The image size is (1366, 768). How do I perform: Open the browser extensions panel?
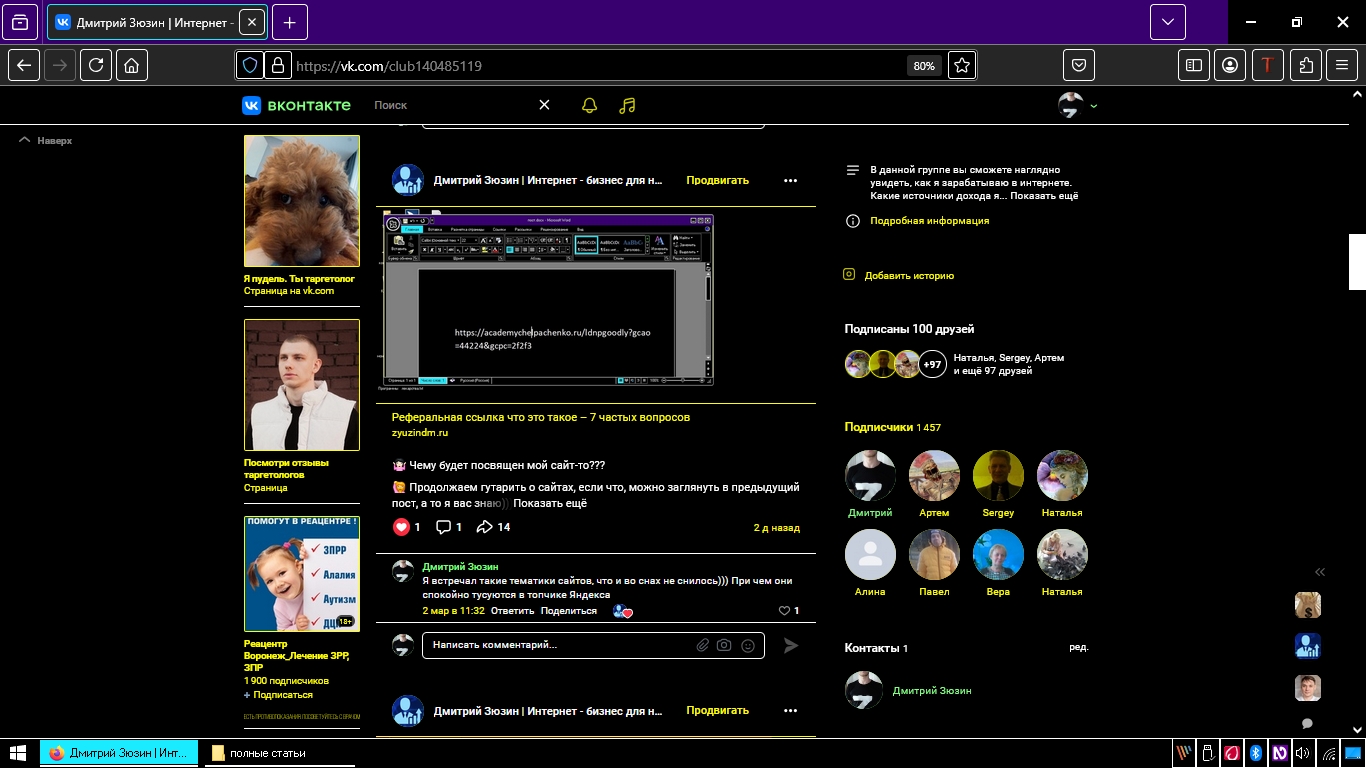pyautogui.click(x=1306, y=65)
